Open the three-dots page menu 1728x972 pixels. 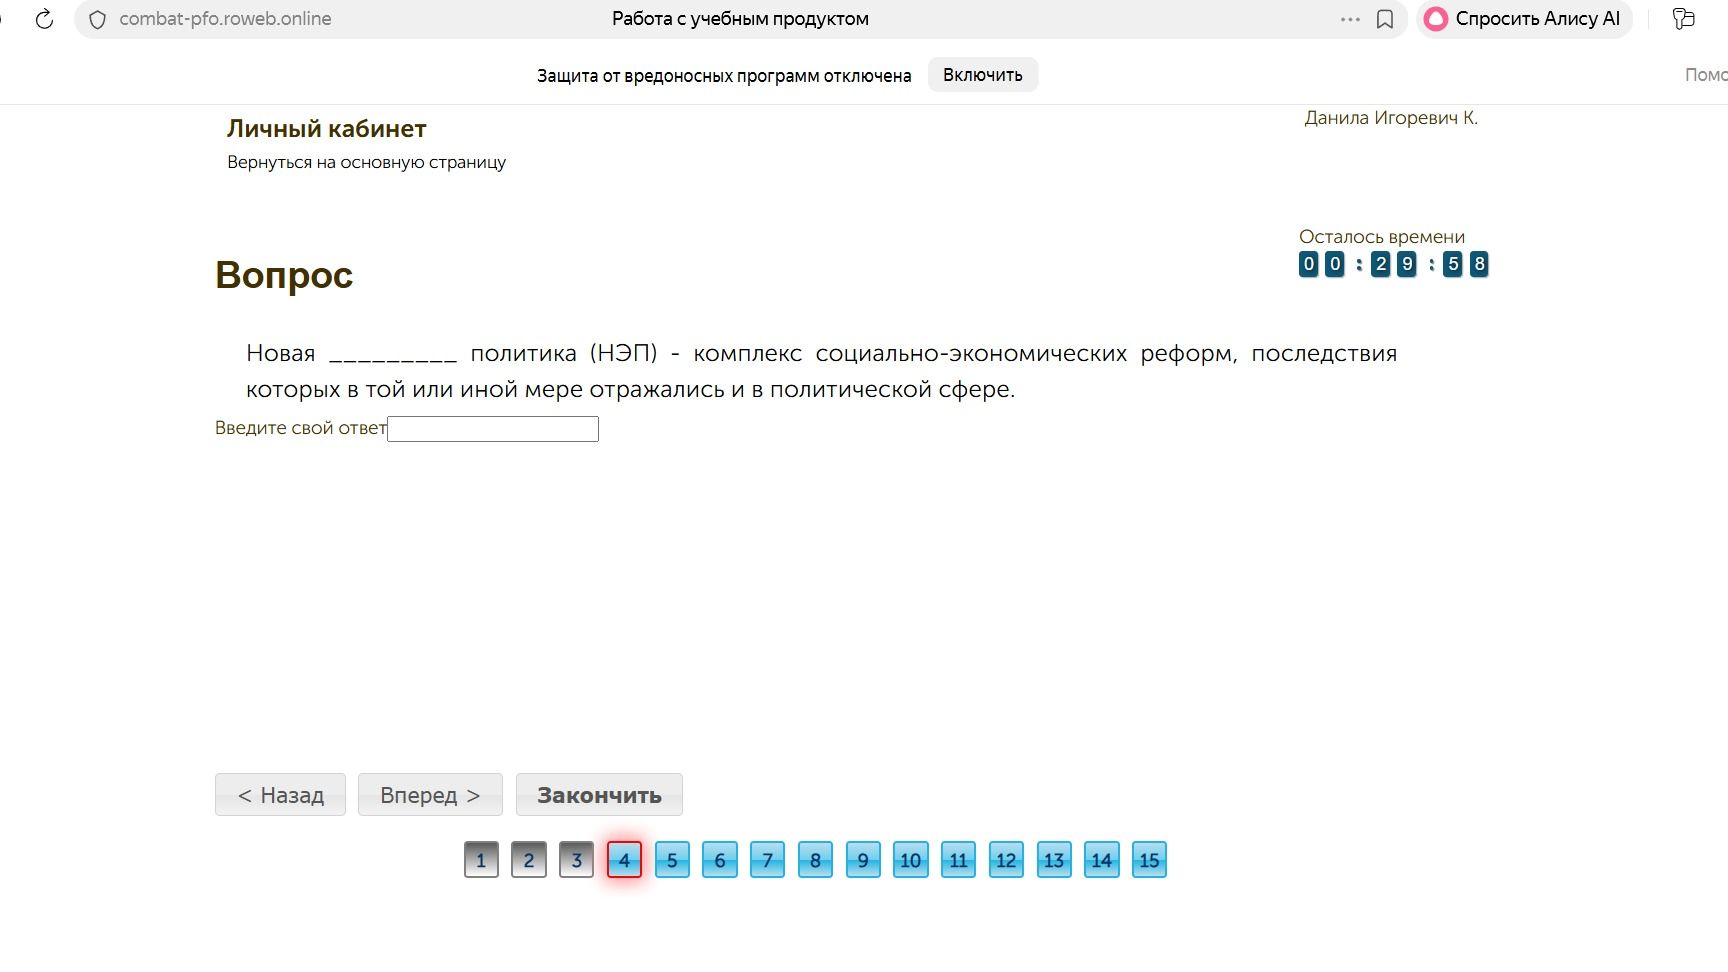point(1350,19)
